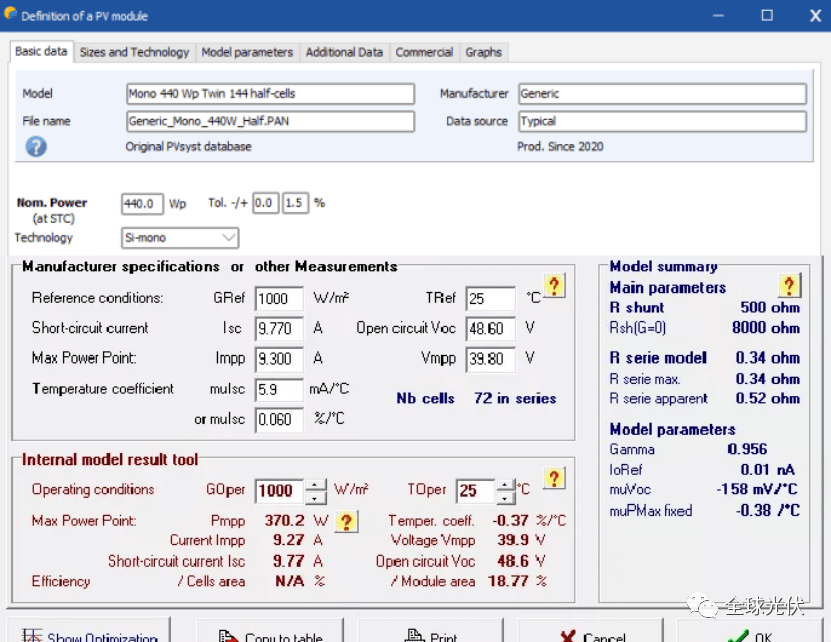The height and width of the screenshot is (642, 831).
Task: Click the help icon beside TOper operating conditions
Action: pos(554,478)
